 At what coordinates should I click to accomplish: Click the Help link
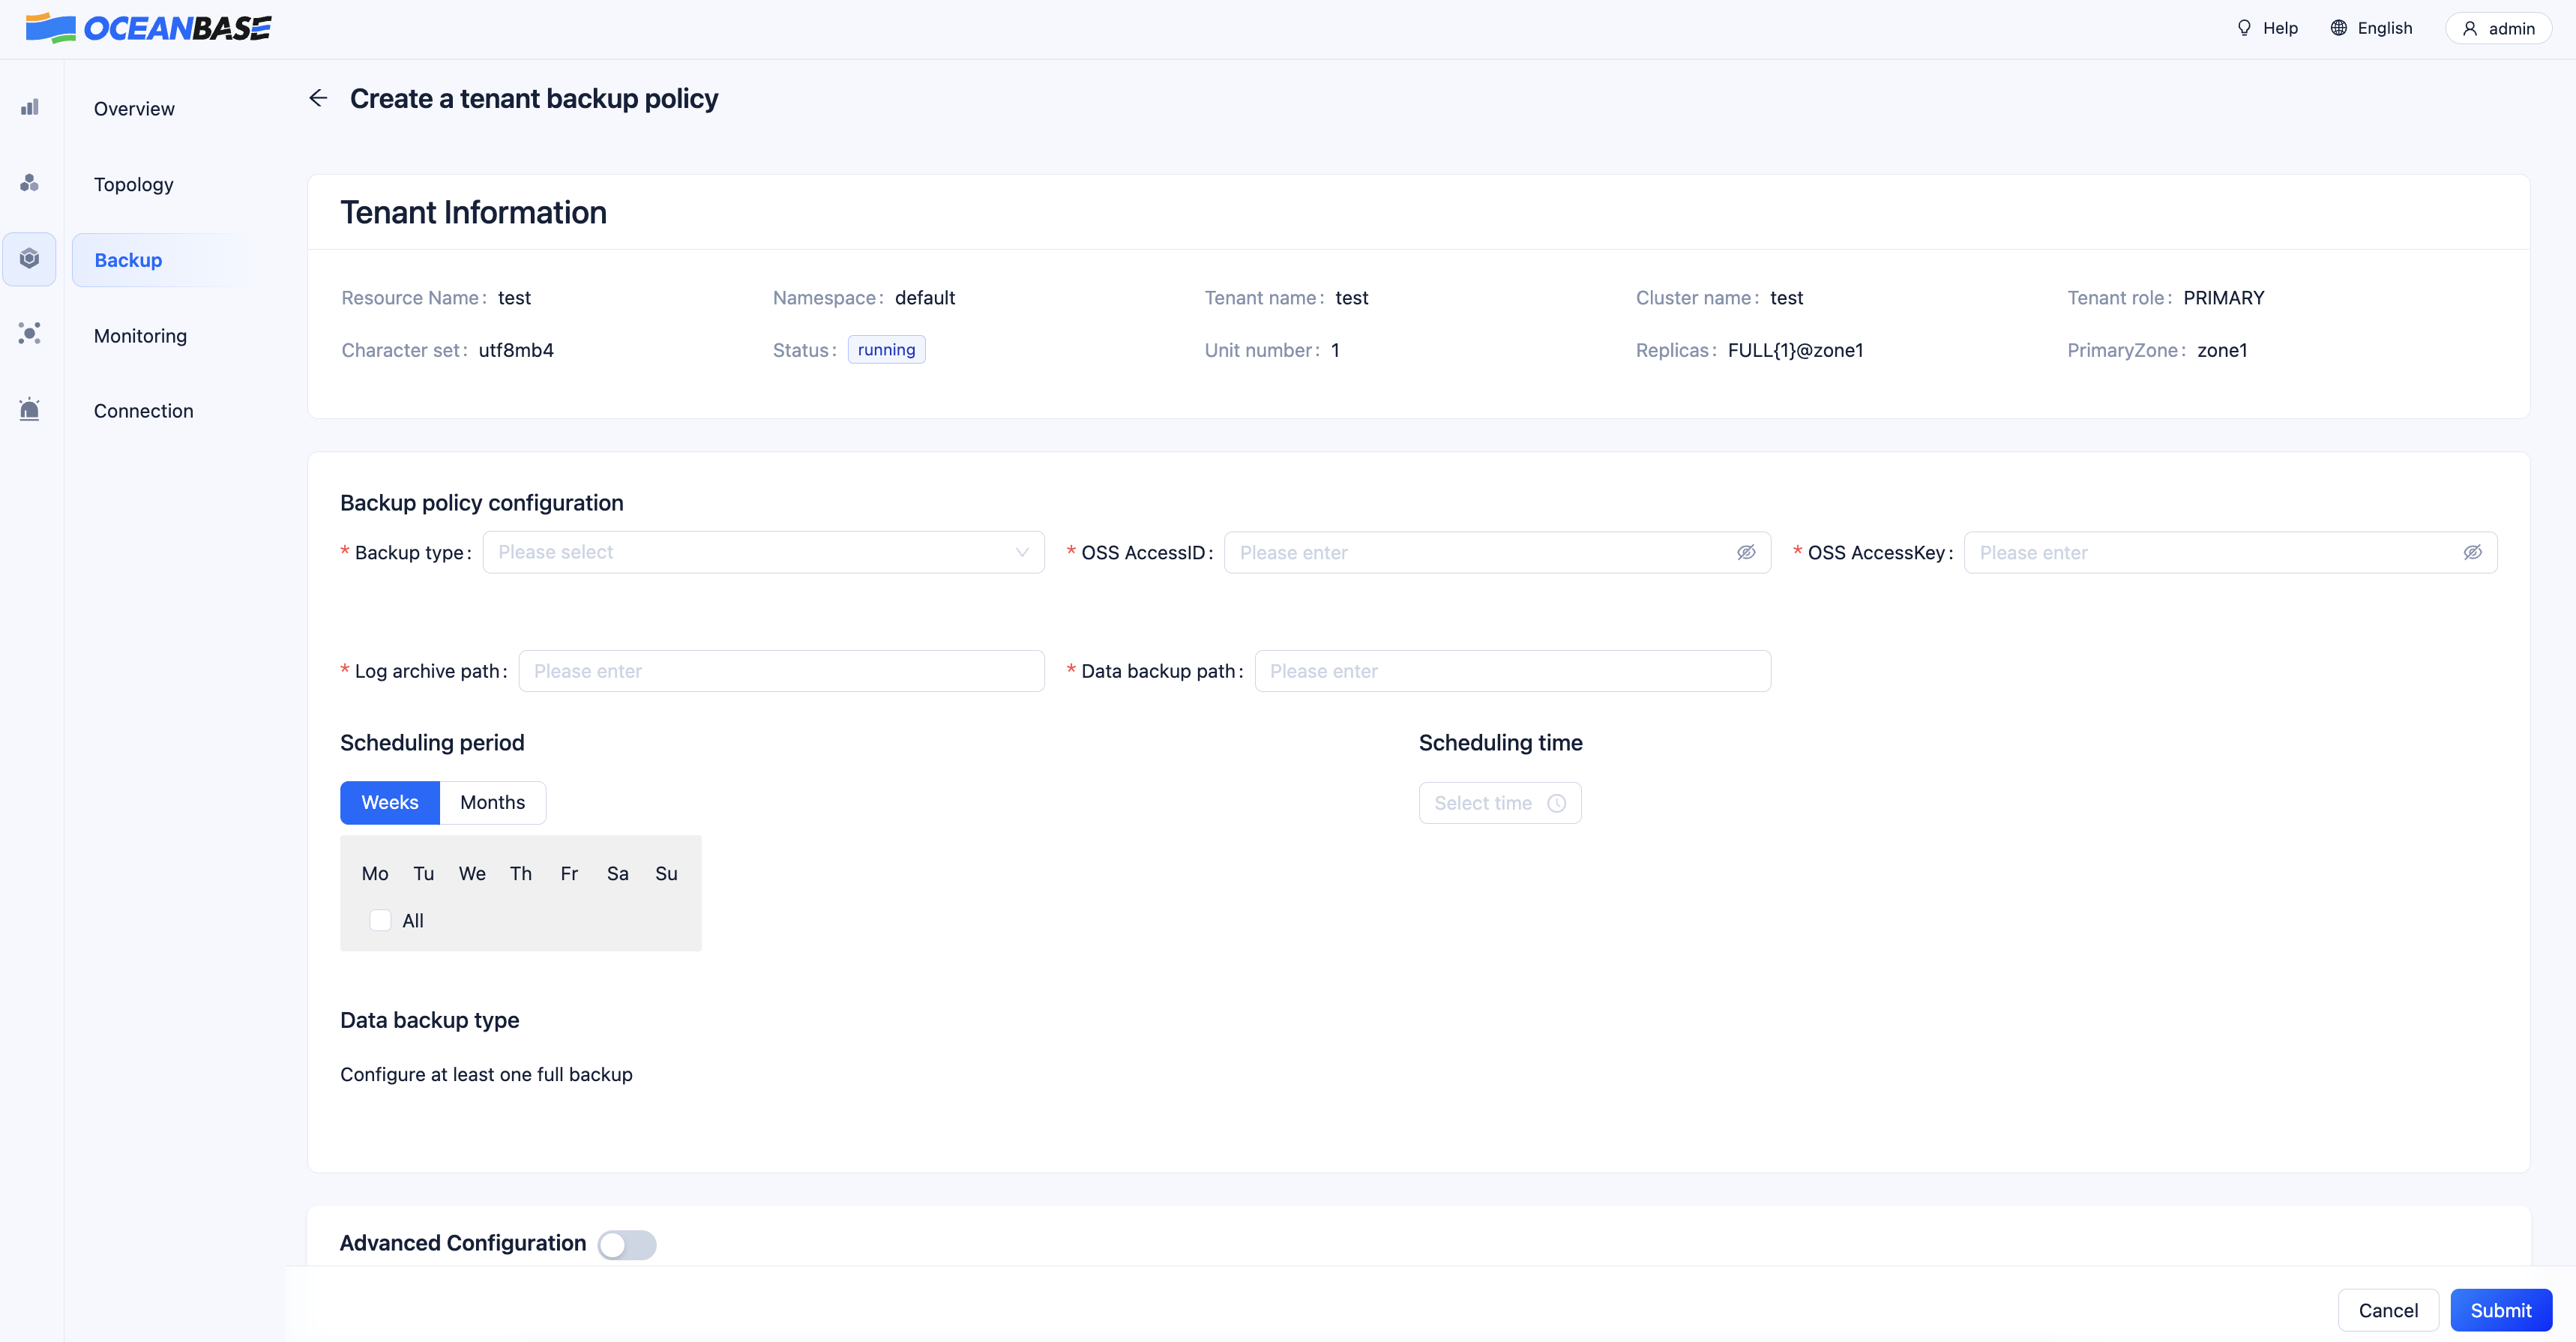pyautogui.click(x=2267, y=28)
